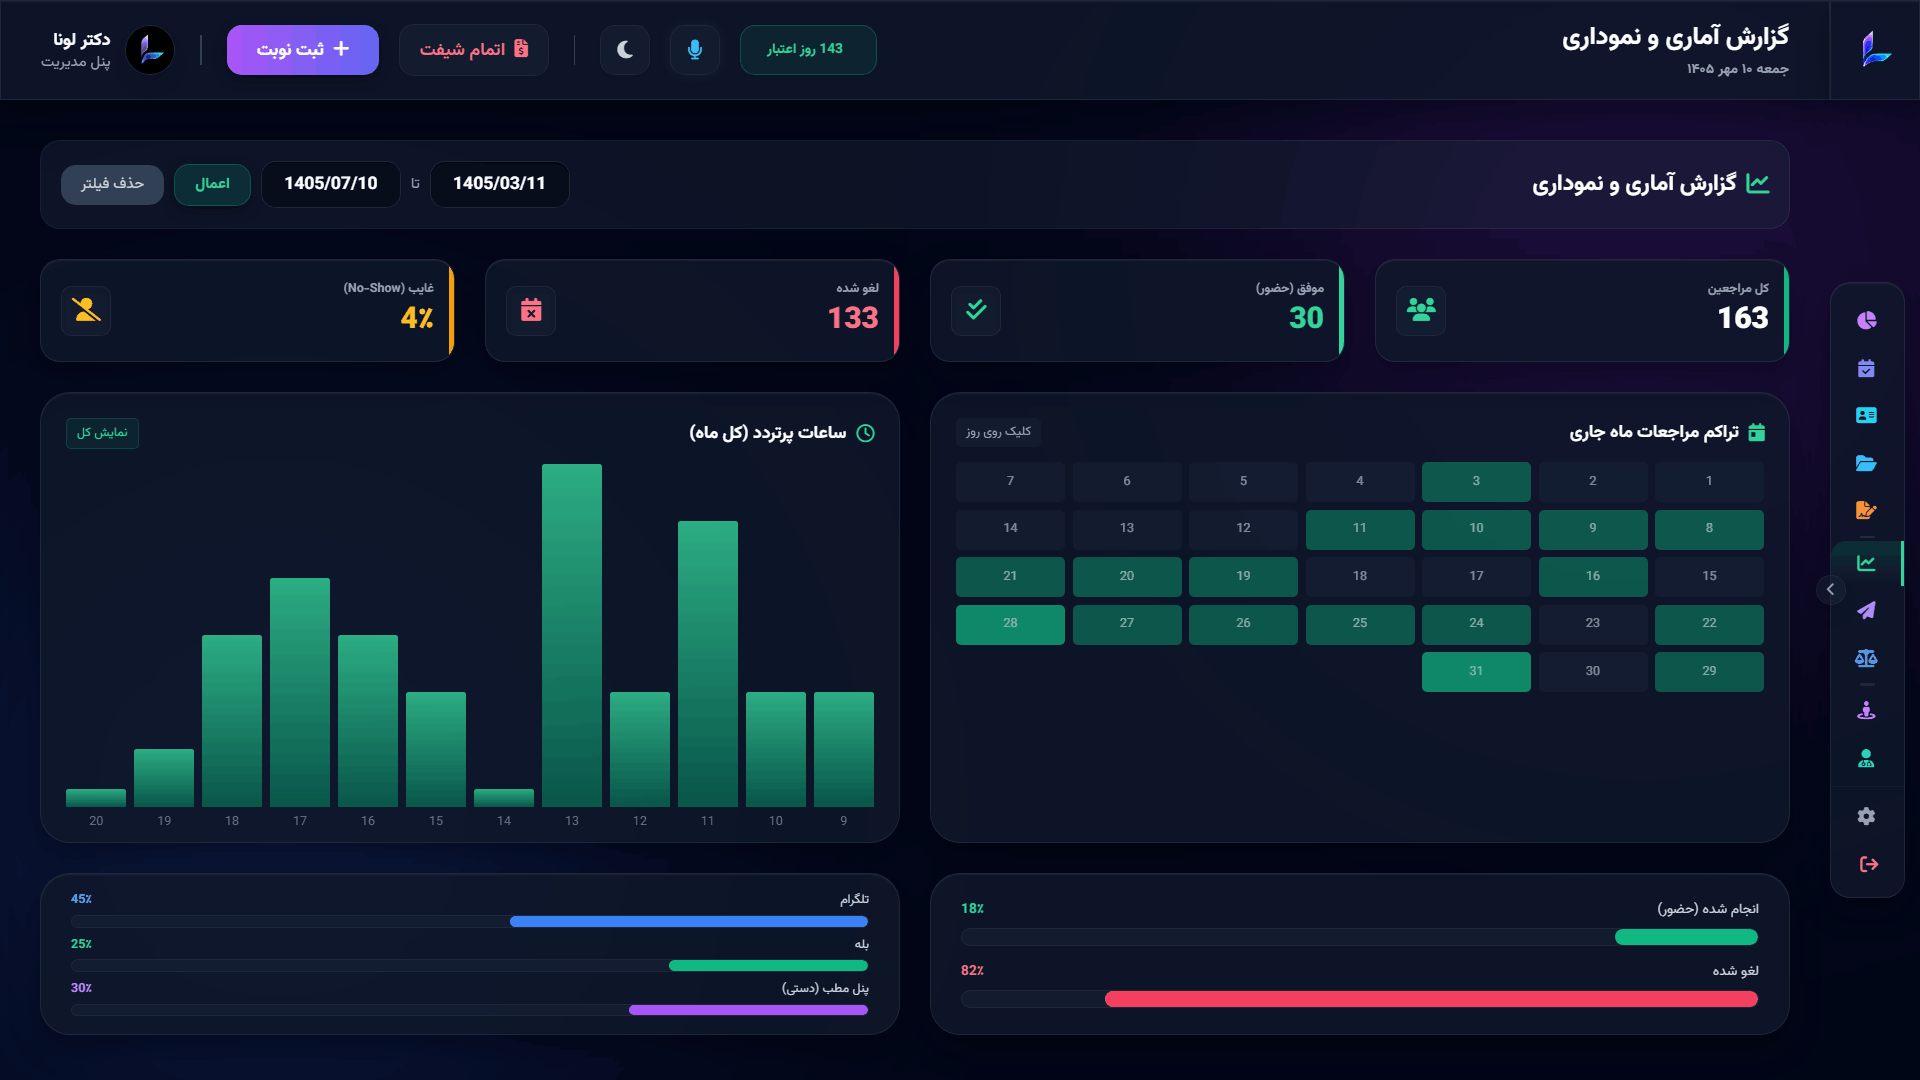Click the start date field 1405/03/11
This screenshot has height=1080, width=1920.
[499, 184]
